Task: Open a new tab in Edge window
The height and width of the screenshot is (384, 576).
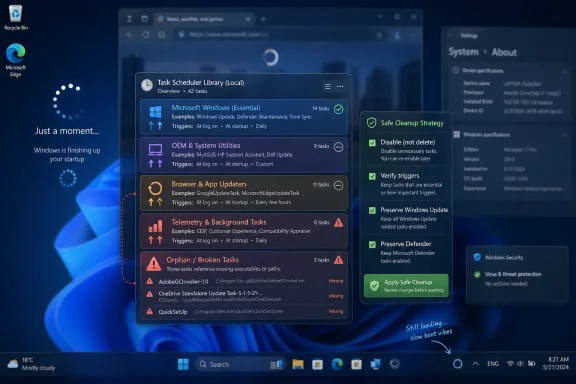Action: point(263,19)
